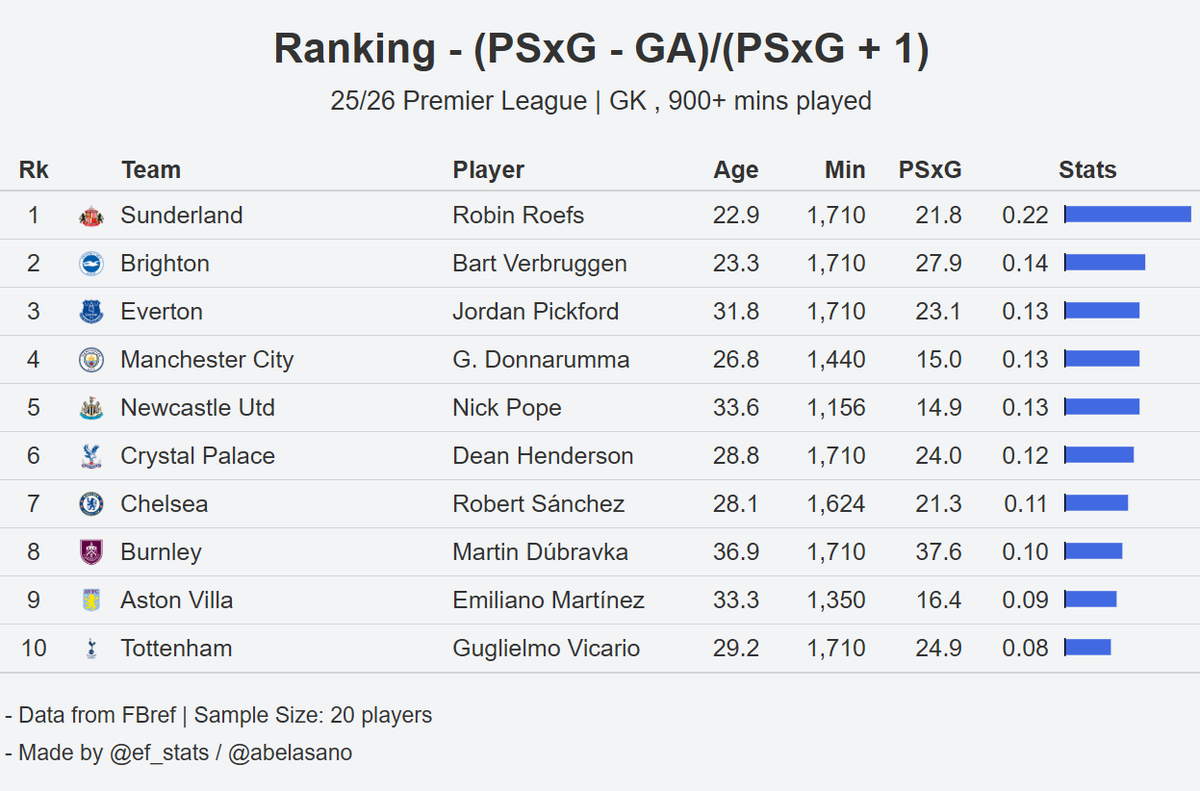Select the PSxG column header
The image size is (1200, 791).
pyautogui.click(x=930, y=170)
